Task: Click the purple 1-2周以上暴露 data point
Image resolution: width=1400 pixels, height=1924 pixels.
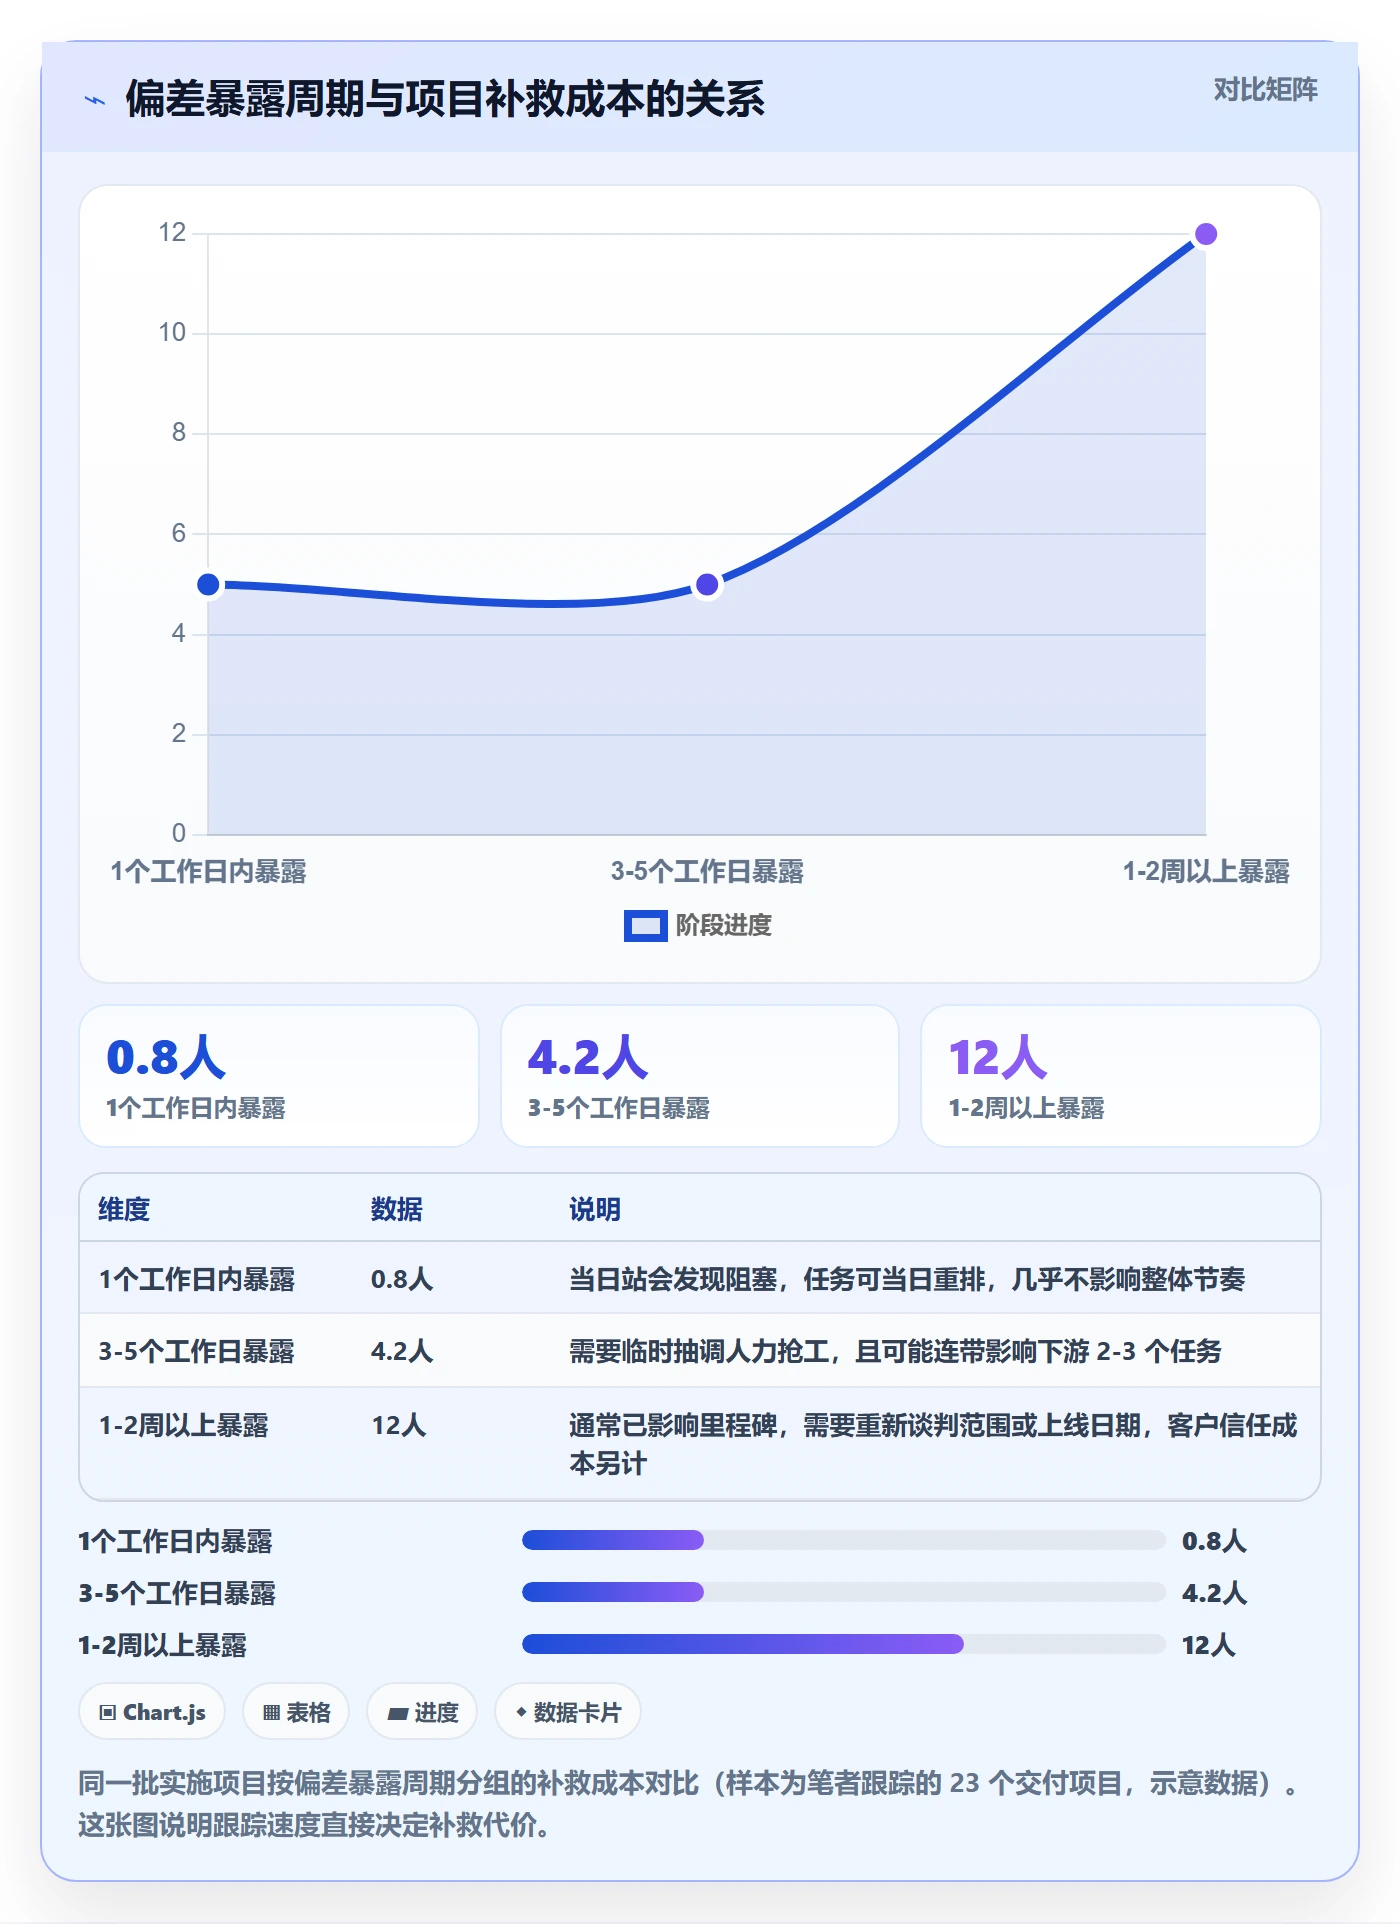Action: [1206, 234]
